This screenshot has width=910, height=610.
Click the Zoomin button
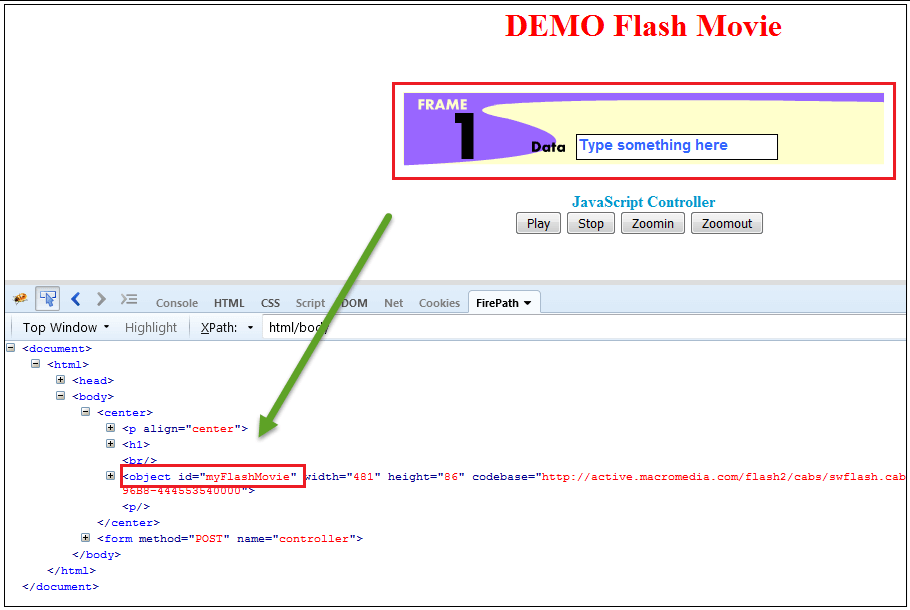pyautogui.click(x=652, y=223)
